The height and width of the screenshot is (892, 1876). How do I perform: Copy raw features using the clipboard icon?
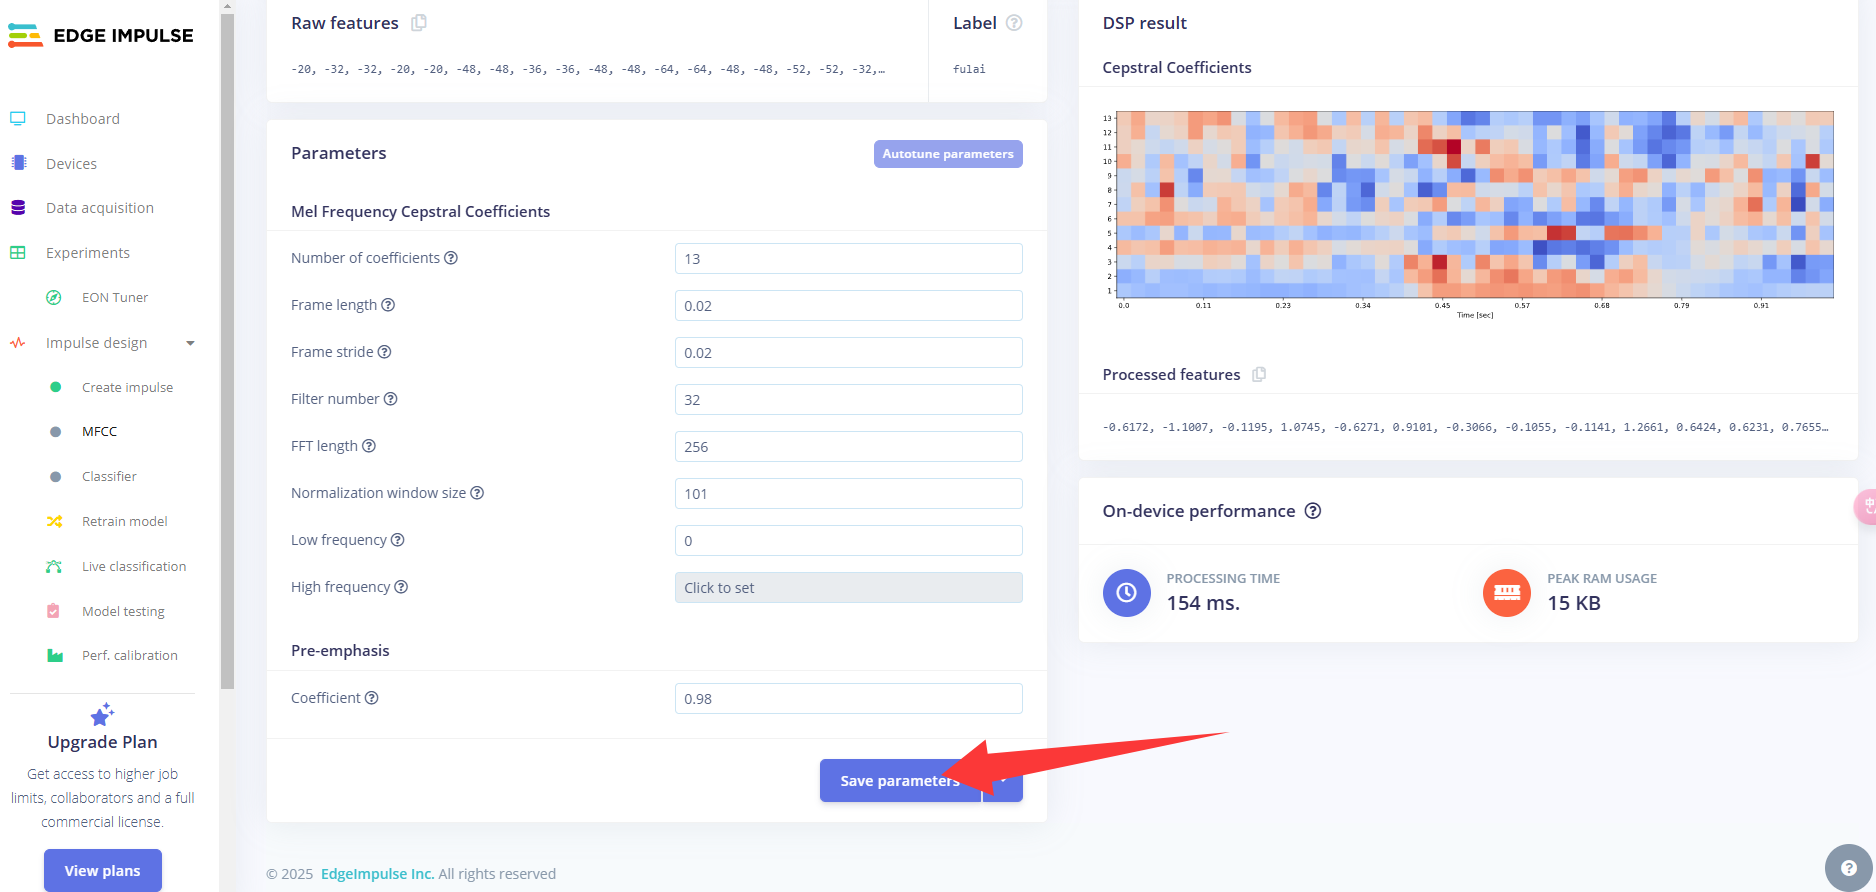pos(419,23)
